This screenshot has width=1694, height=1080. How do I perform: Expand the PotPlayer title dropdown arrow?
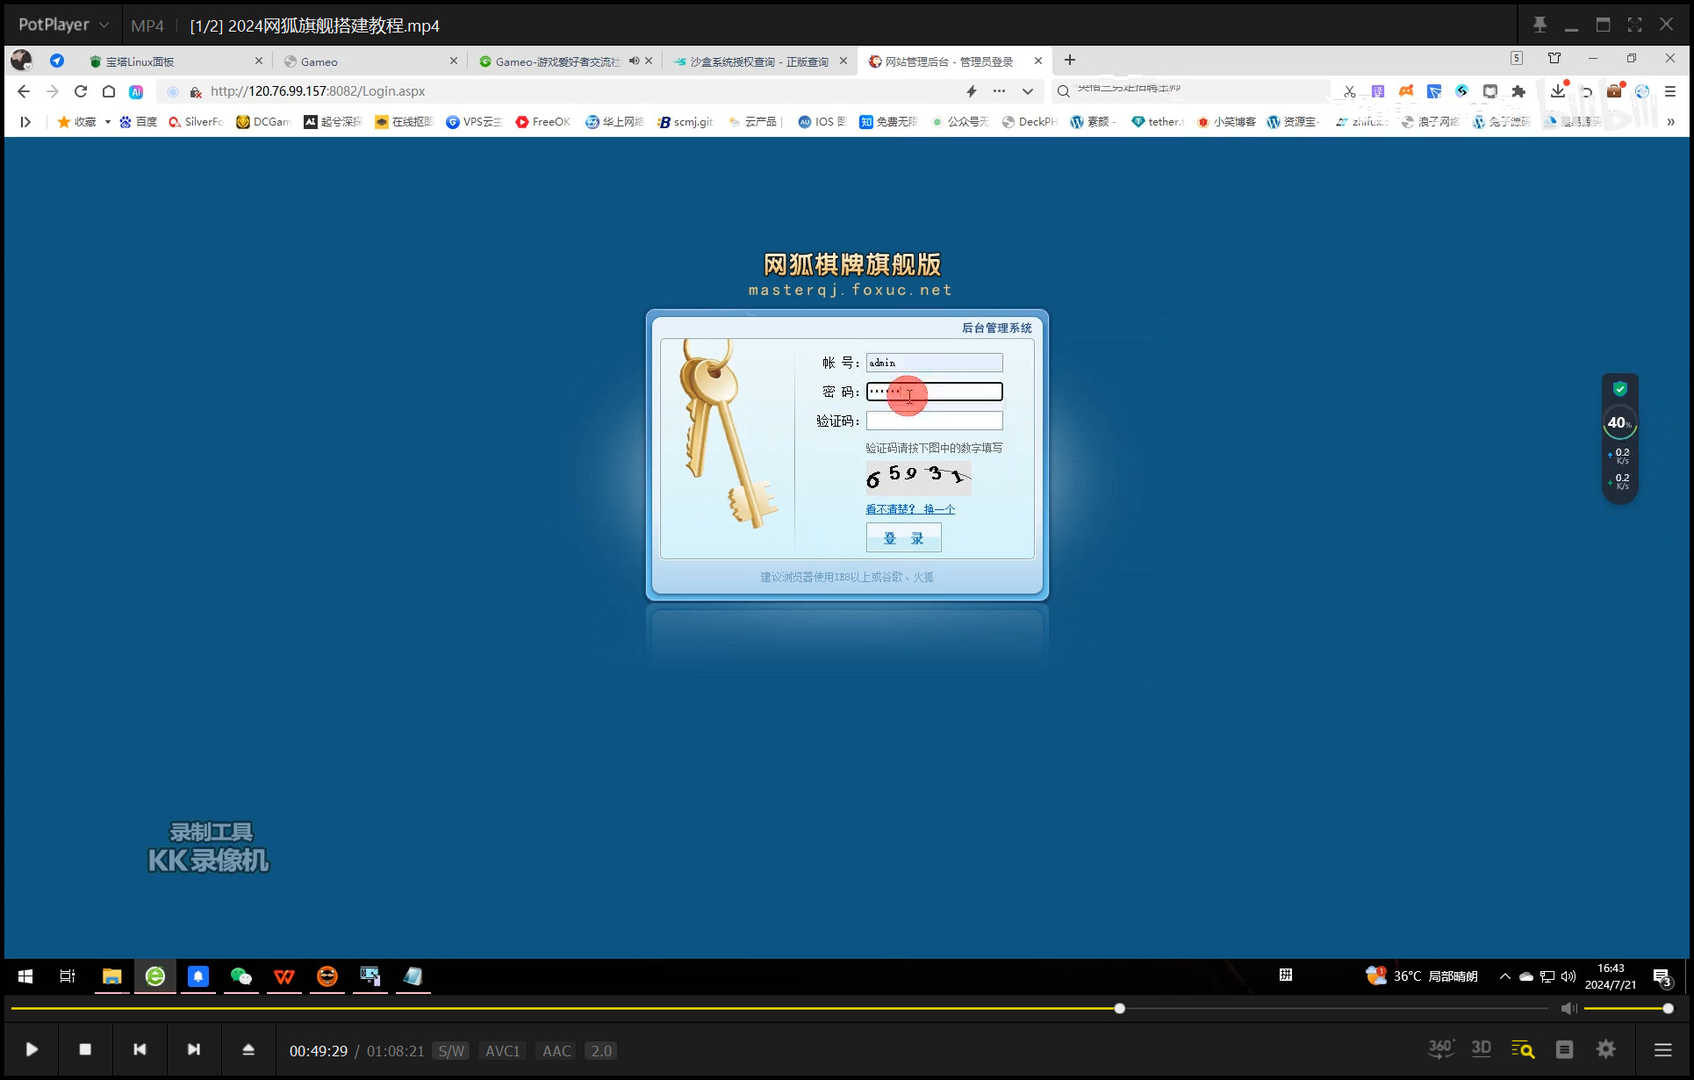coord(104,24)
